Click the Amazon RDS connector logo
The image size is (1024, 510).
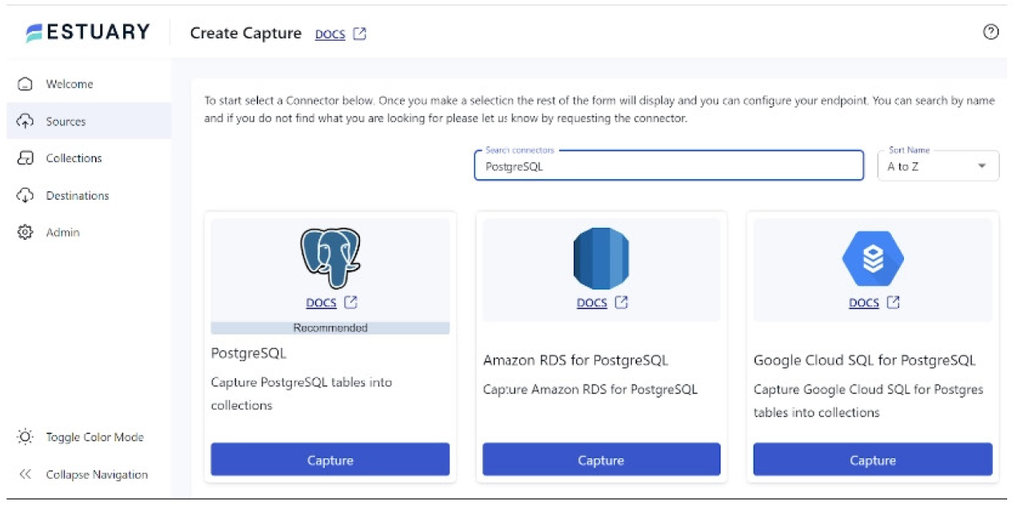click(601, 259)
